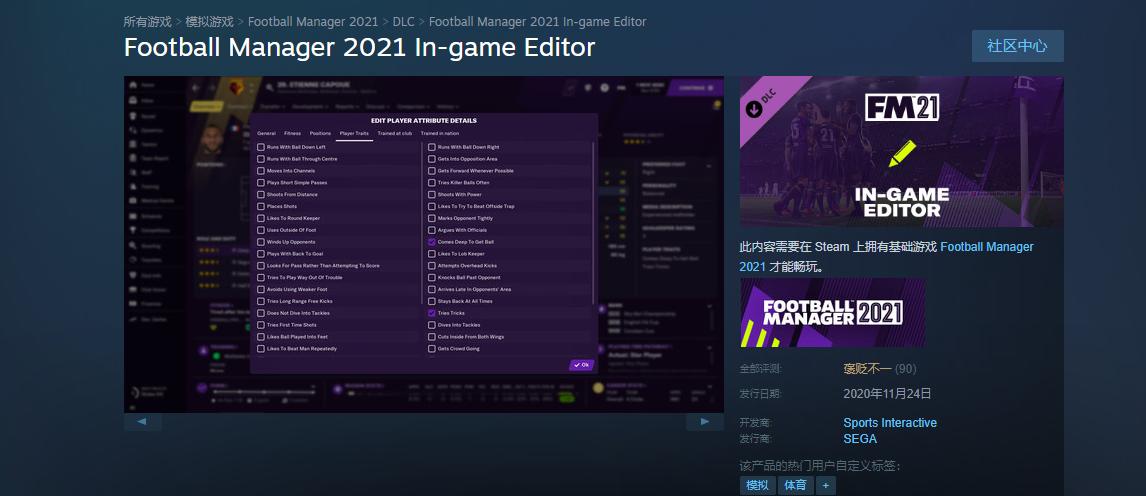
Task: Click the DLC download arrow badge on the header image
Action: click(x=752, y=110)
